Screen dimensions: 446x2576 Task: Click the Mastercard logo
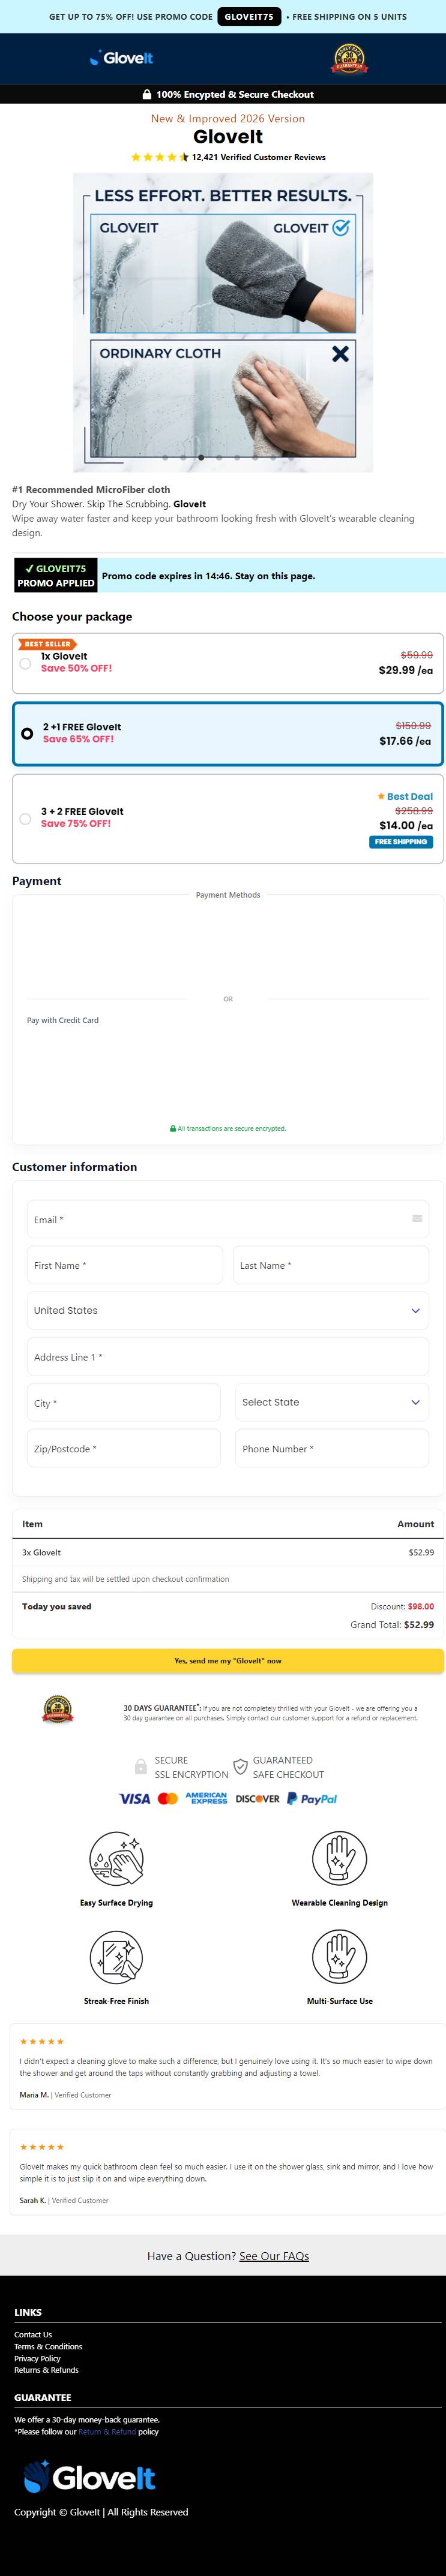coord(168,1798)
